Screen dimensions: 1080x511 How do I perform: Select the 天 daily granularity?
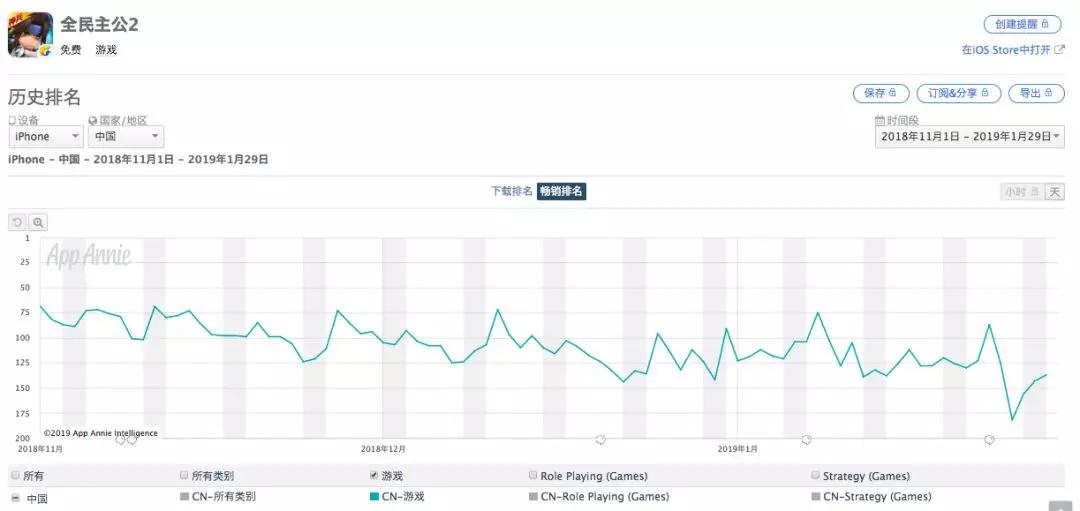pos(1055,192)
